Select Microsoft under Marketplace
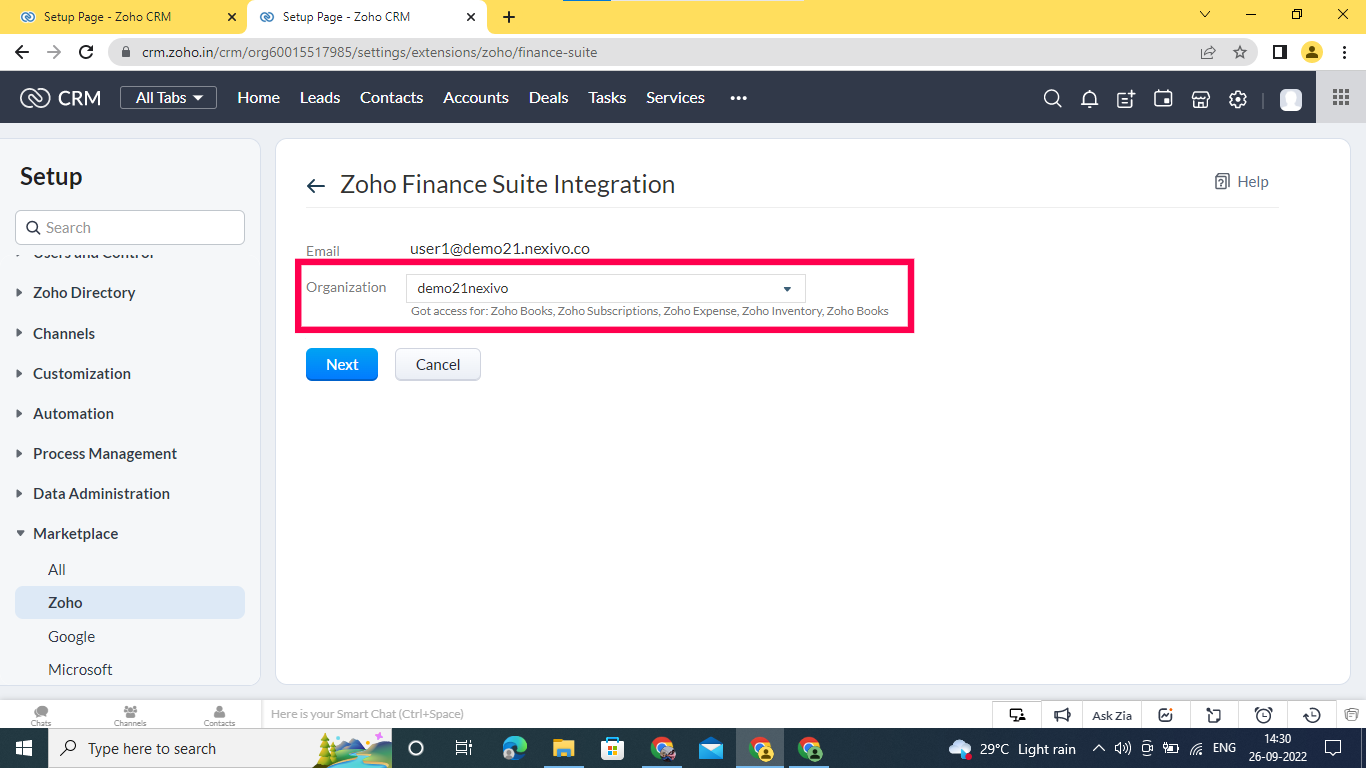This screenshot has width=1366, height=768. 80,669
